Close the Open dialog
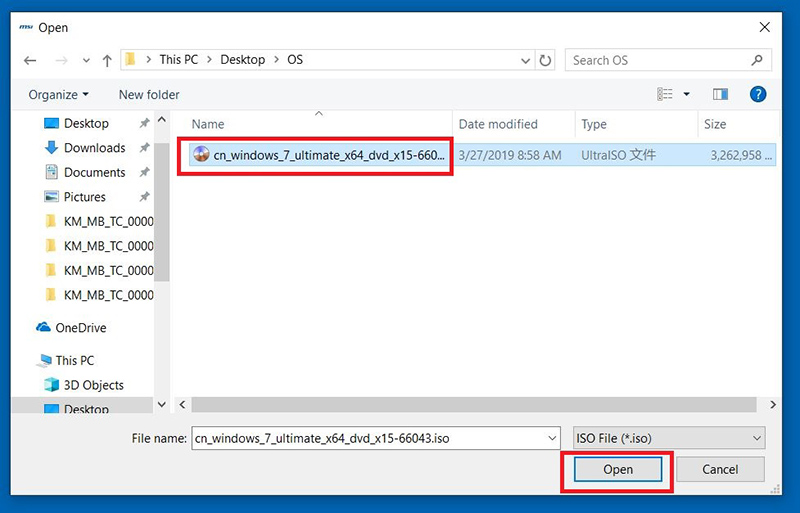 coord(764,27)
